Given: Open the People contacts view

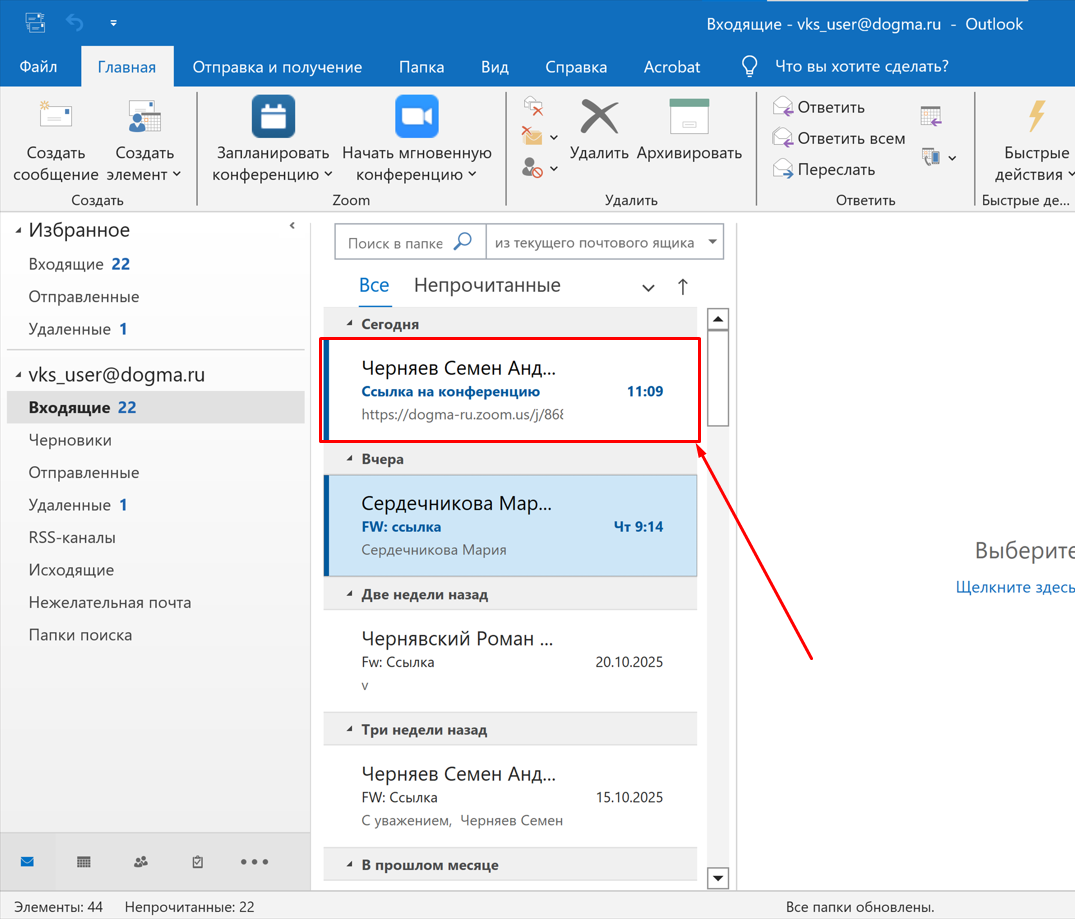Looking at the screenshot, I should pos(141,862).
